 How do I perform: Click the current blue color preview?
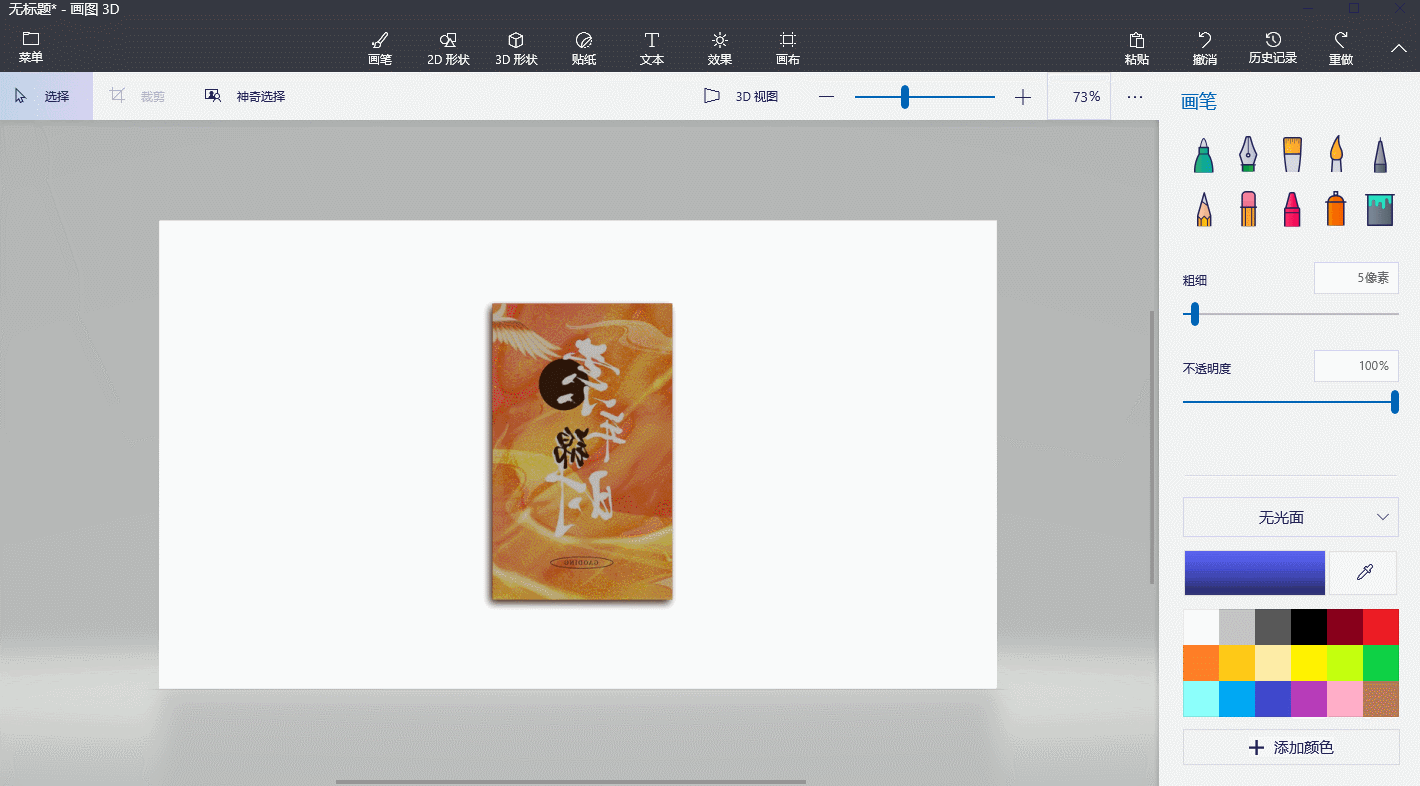pos(1255,573)
